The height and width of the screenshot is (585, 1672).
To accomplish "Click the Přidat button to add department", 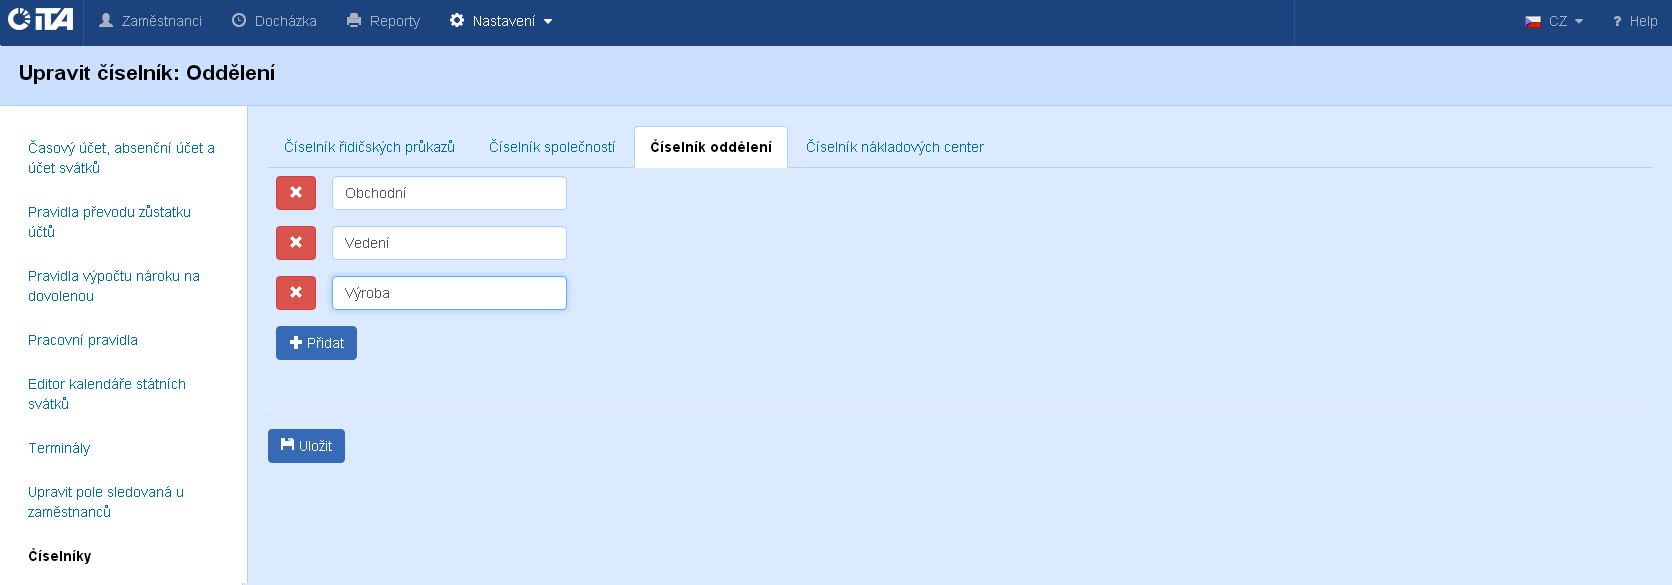I will coord(316,343).
